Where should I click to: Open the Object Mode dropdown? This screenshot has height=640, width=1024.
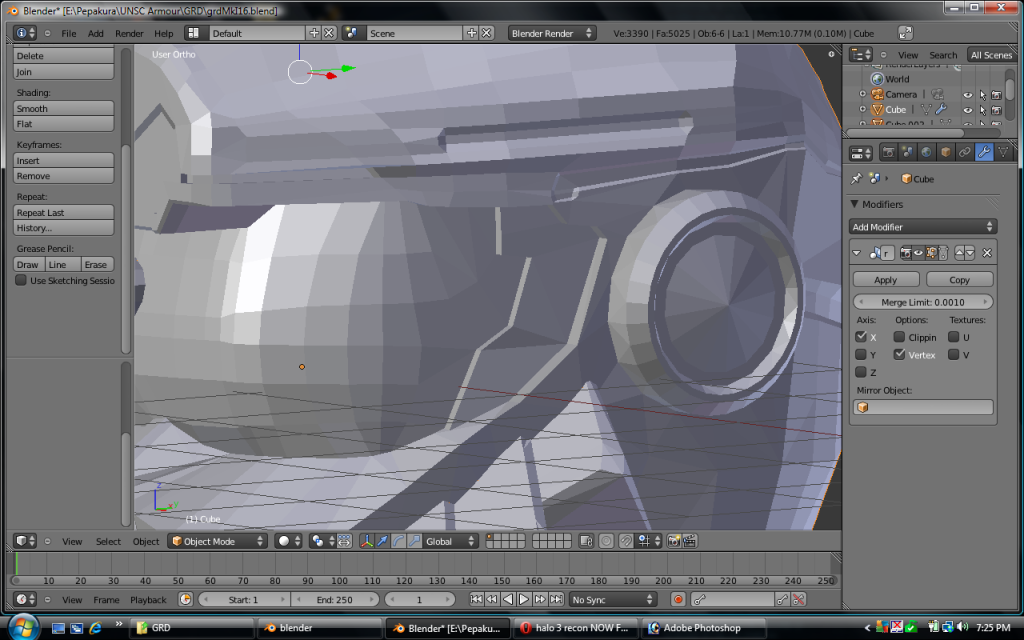coord(217,541)
